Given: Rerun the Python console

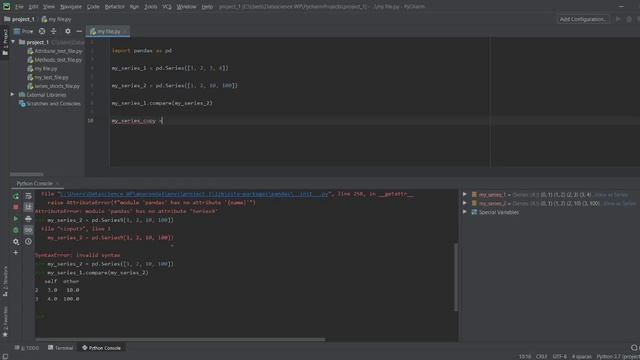Looking at the screenshot, I should (x=16, y=196).
